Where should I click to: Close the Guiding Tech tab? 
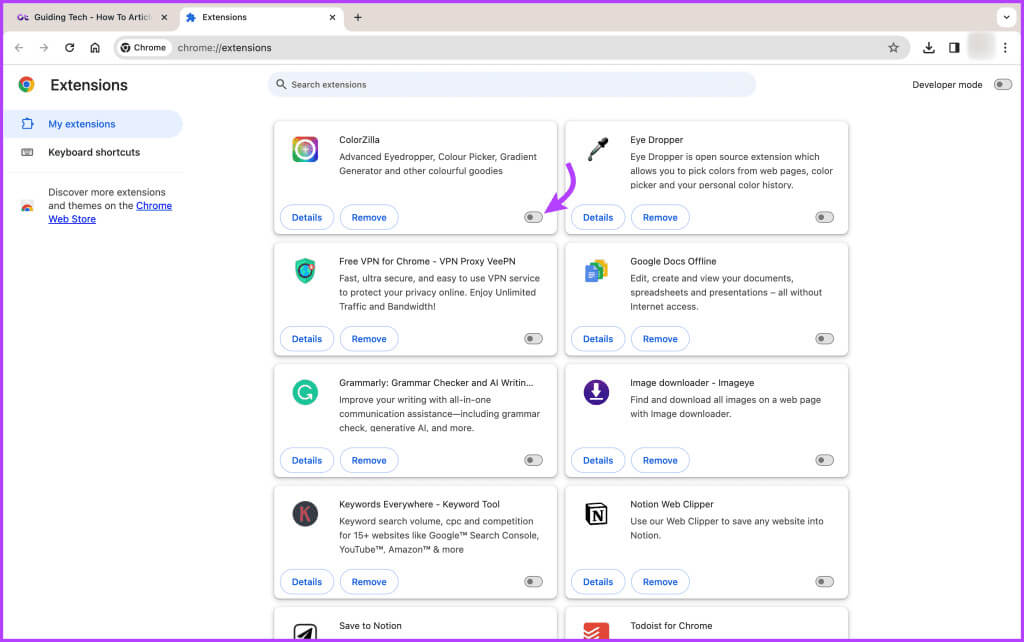click(x=164, y=18)
